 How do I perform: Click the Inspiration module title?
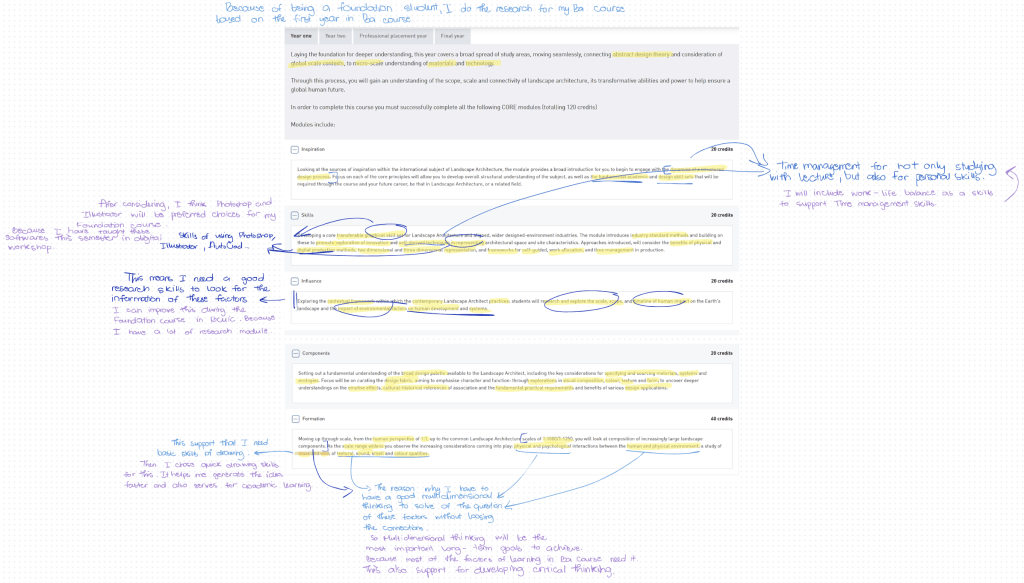click(314, 149)
